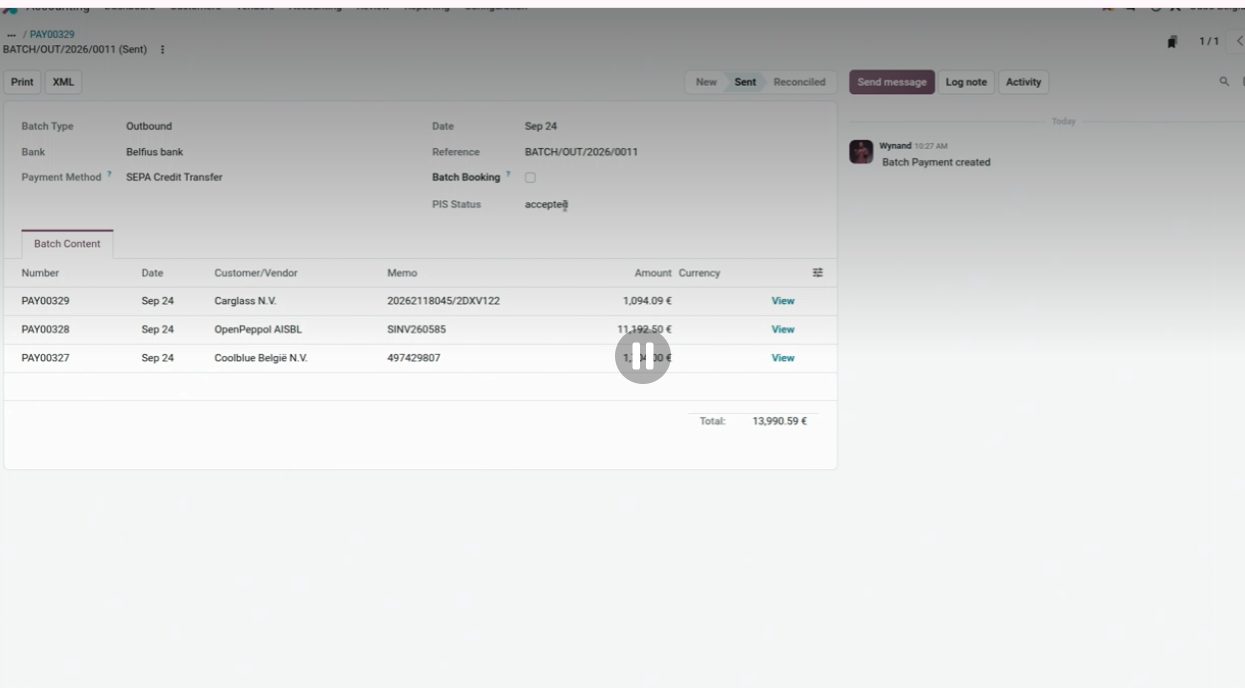This screenshot has height=688, width=1245.
Task: Sort by the Memo column header
Action: [x=402, y=273]
